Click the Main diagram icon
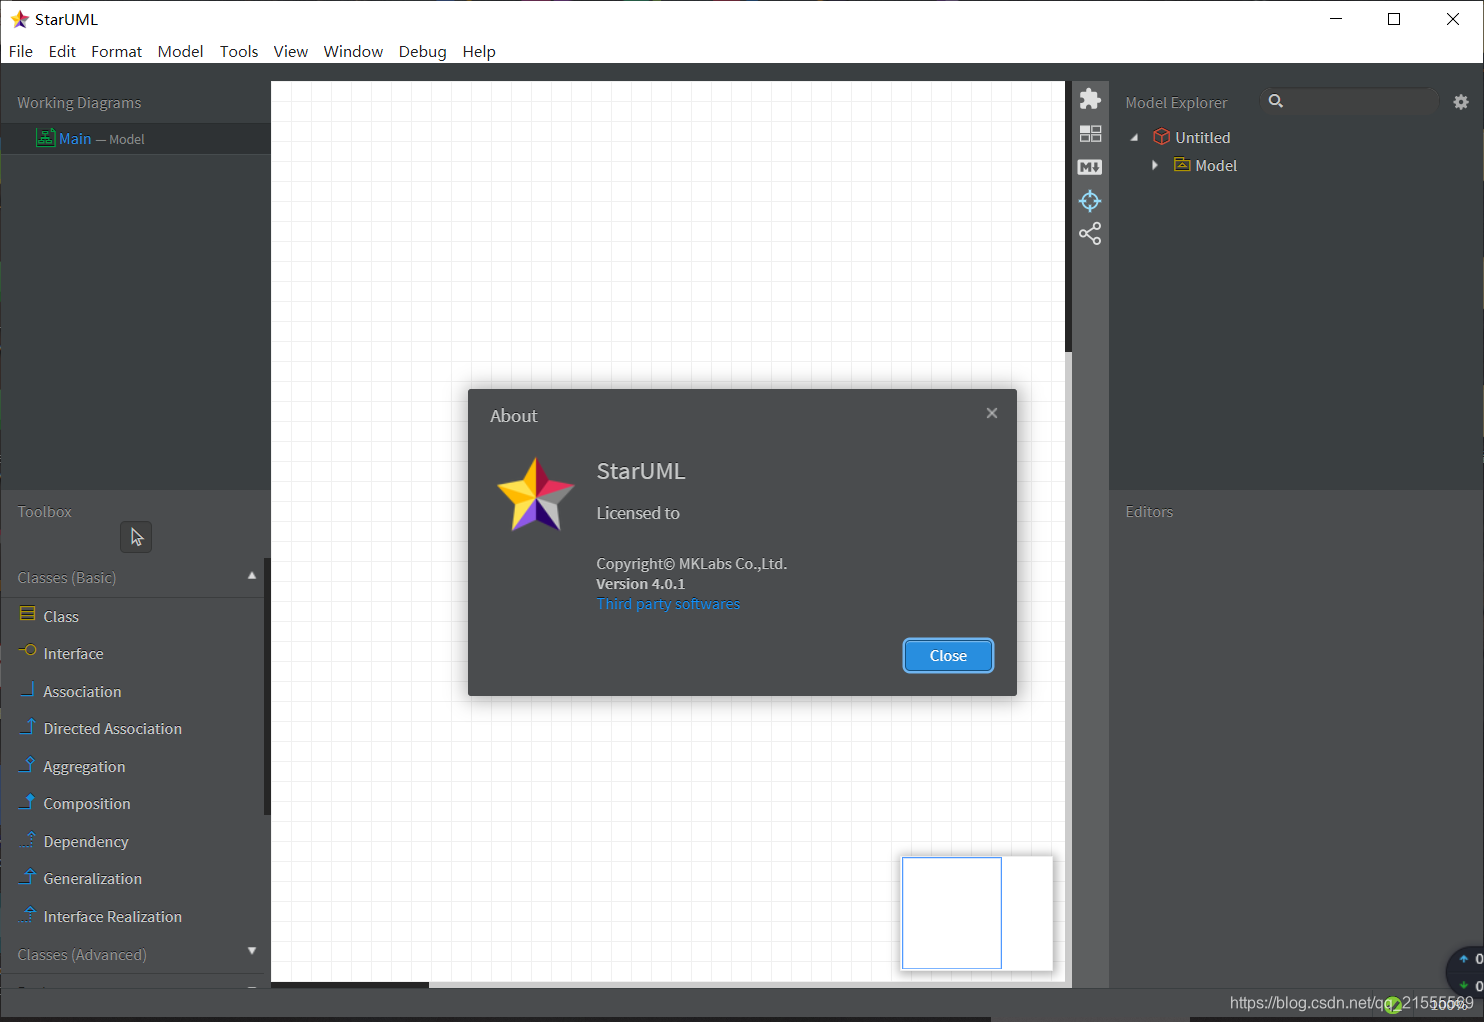Image resolution: width=1484 pixels, height=1022 pixels. (x=45, y=138)
